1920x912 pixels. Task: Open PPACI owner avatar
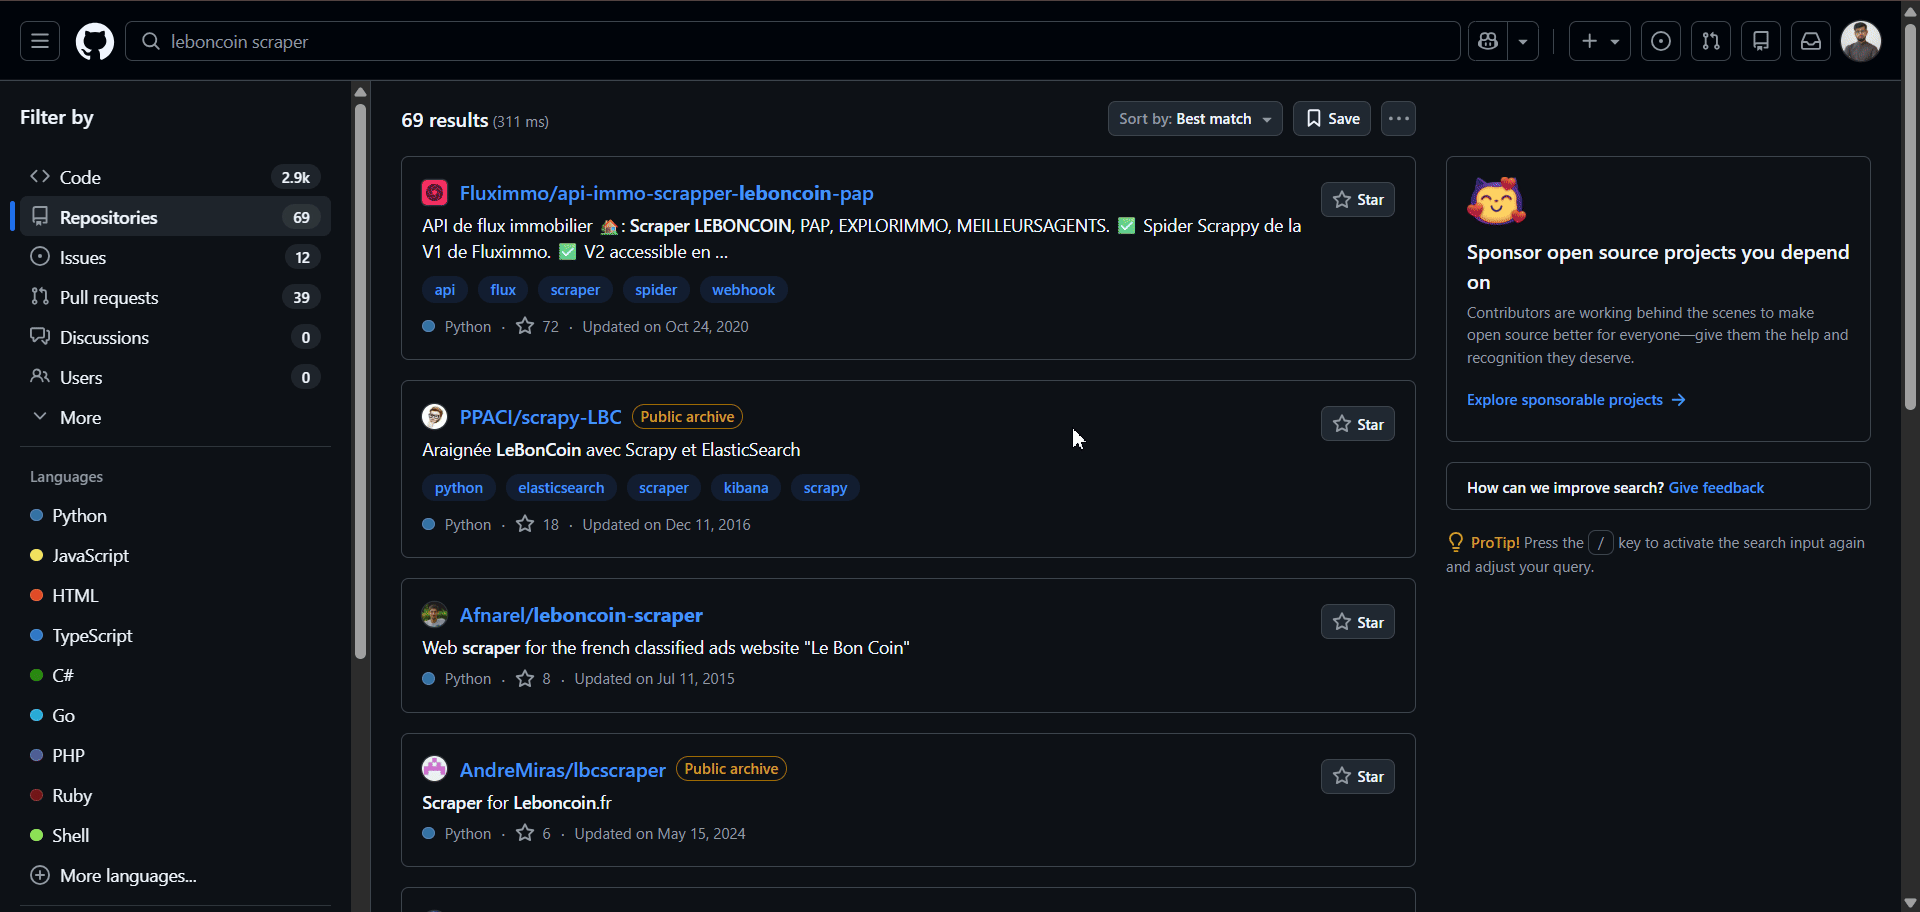click(434, 416)
